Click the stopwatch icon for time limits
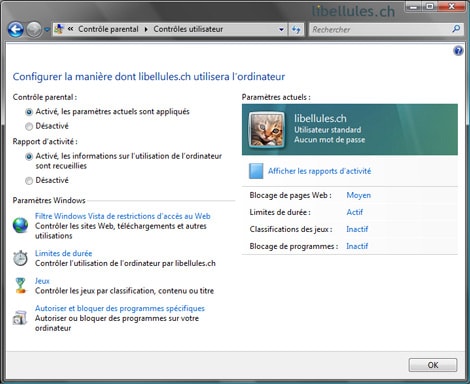This screenshot has width=470, height=384. (x=20, y=258)
